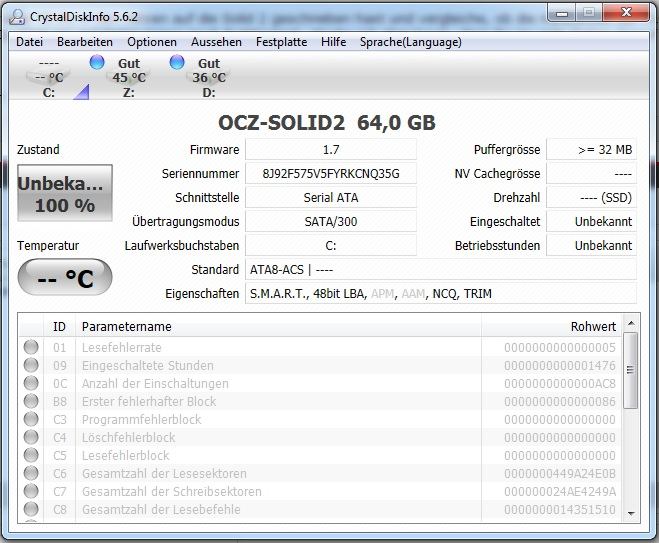The width and height of the screenshot is (659, 543).
Task: Click the Übertragungsmodus value SATA/300
Action: [331, 221]
